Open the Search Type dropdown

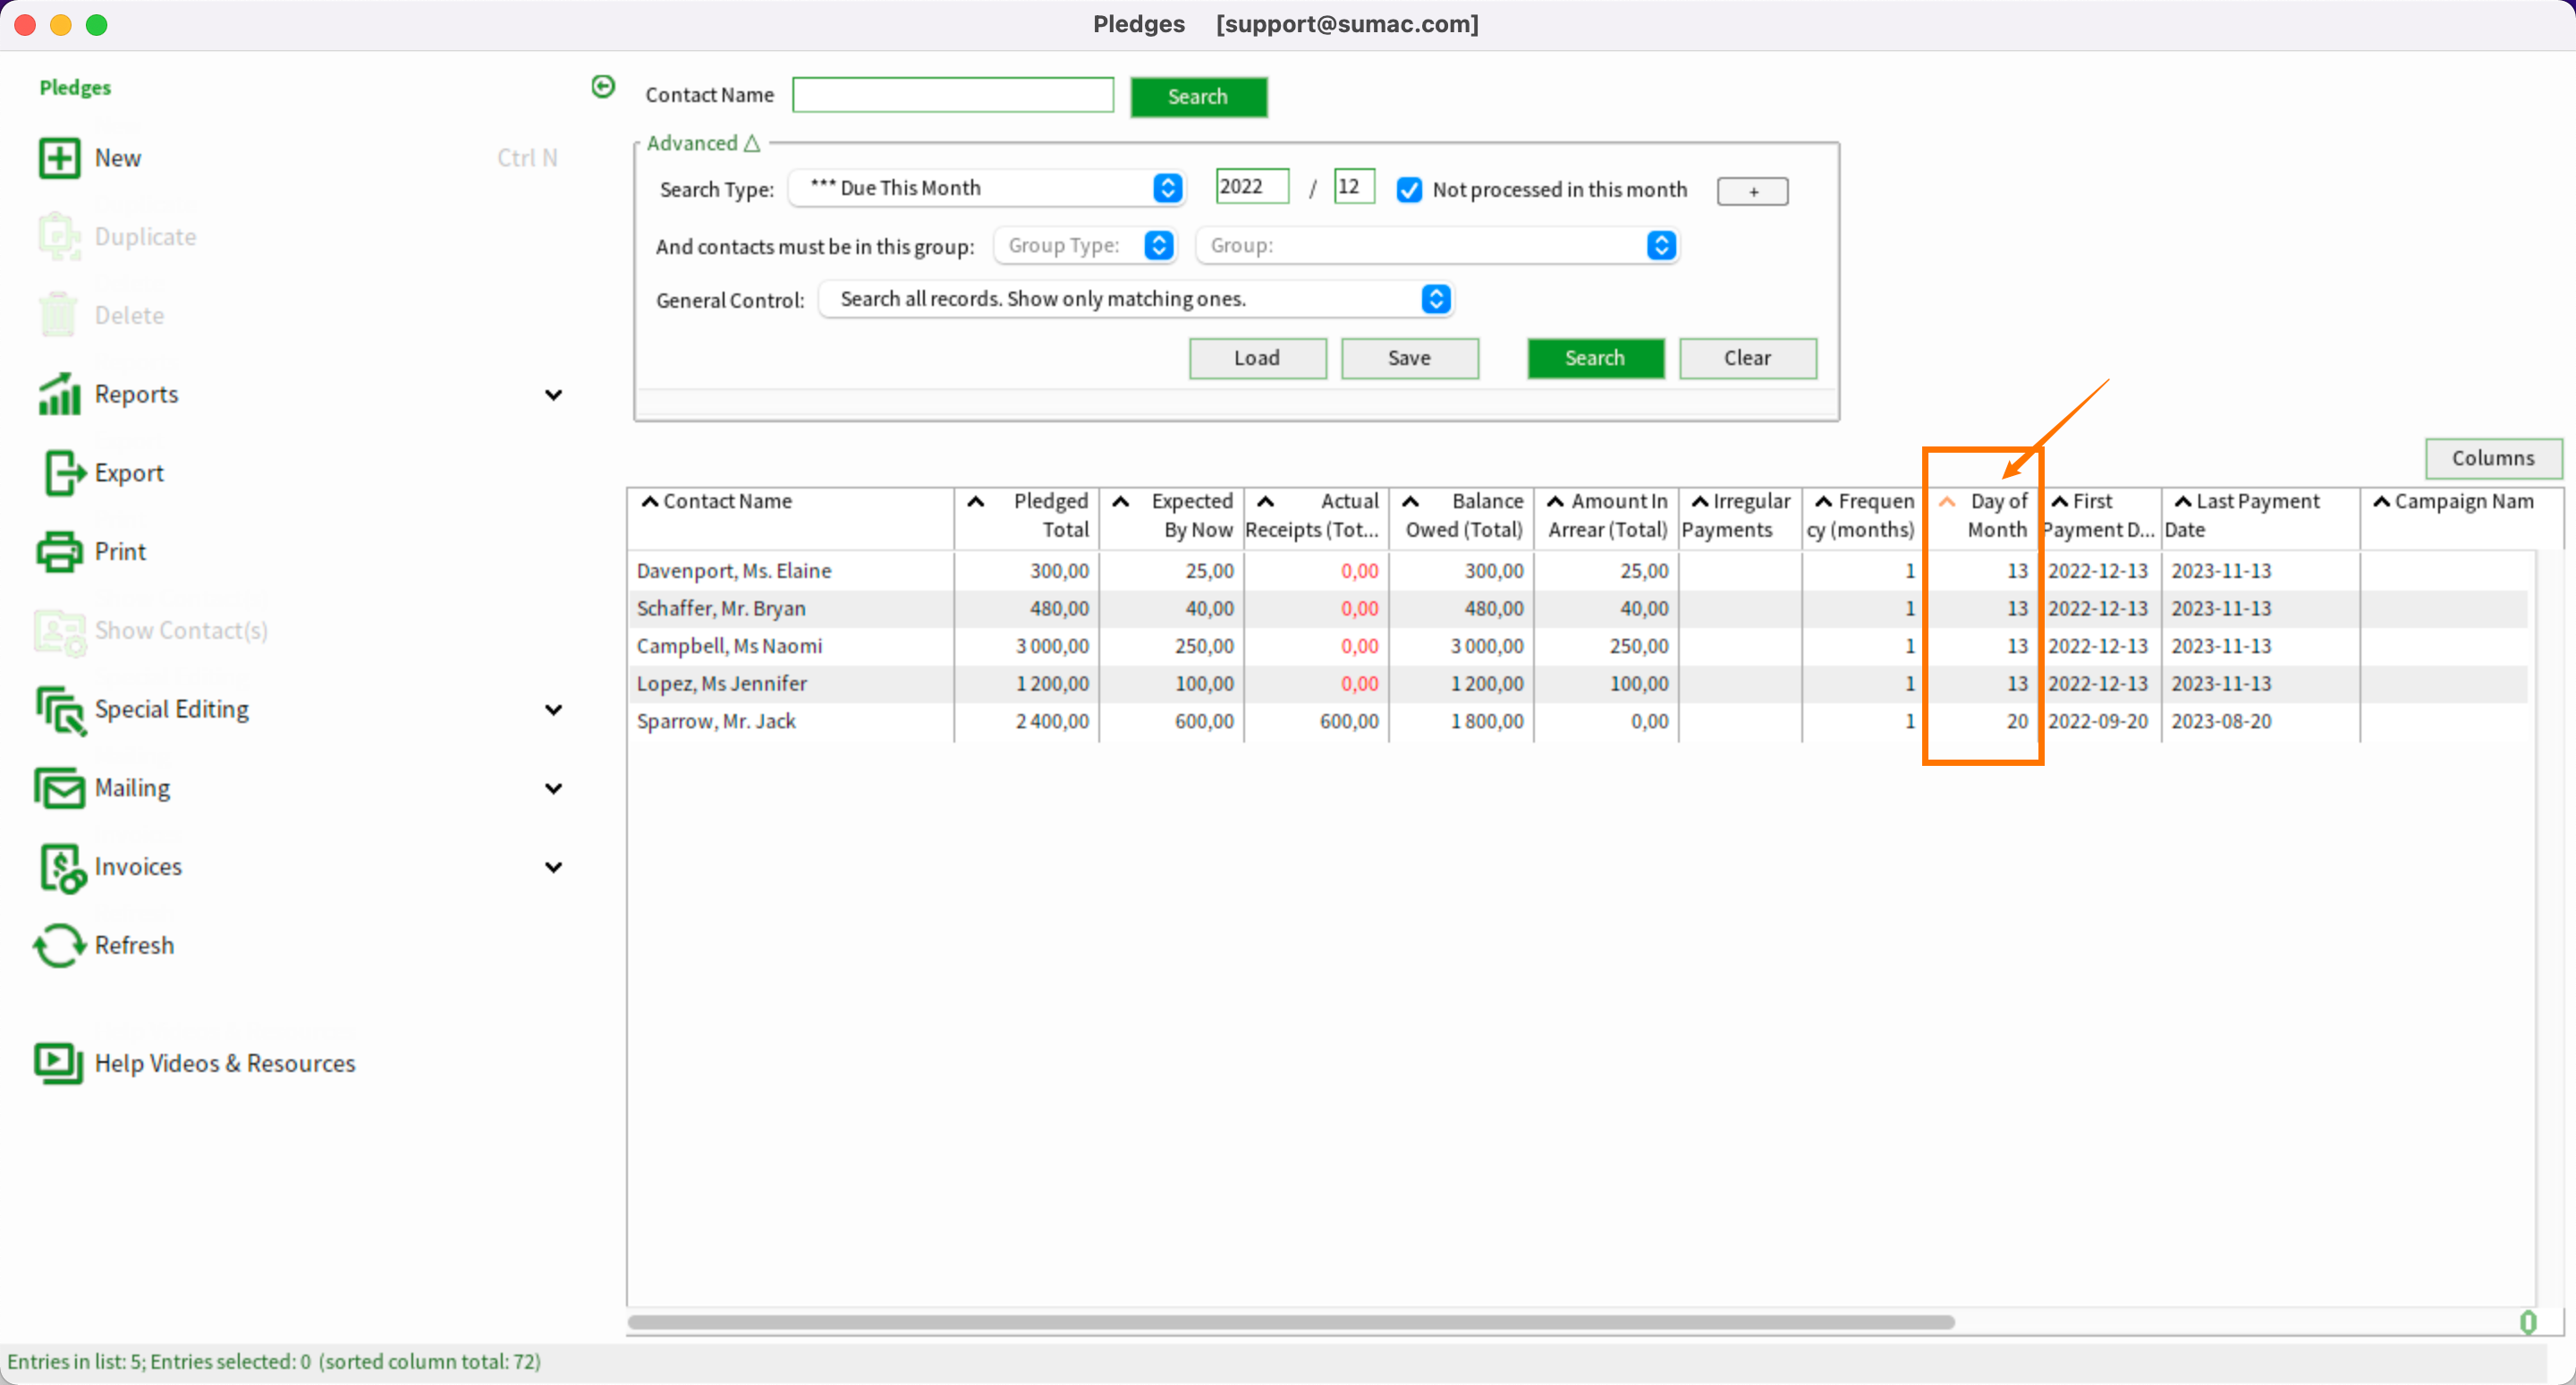(x=987, y=188)
